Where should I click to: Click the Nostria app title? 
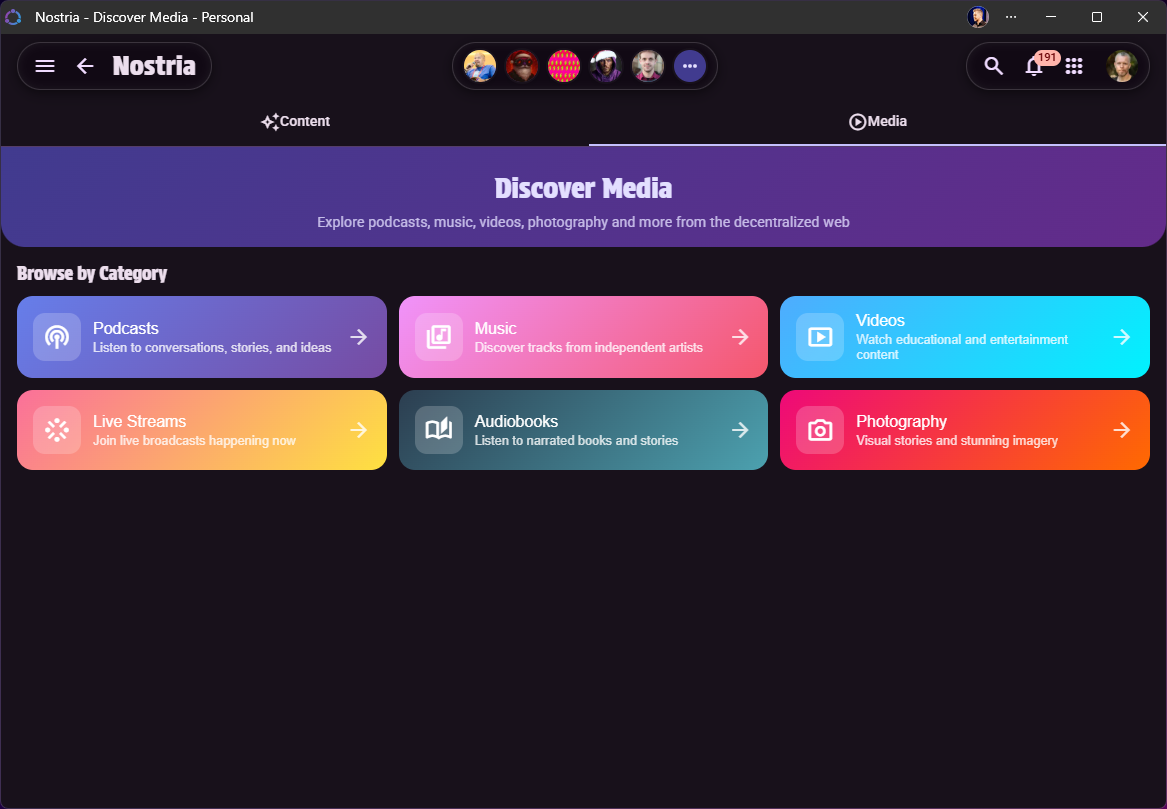[153, 65]
